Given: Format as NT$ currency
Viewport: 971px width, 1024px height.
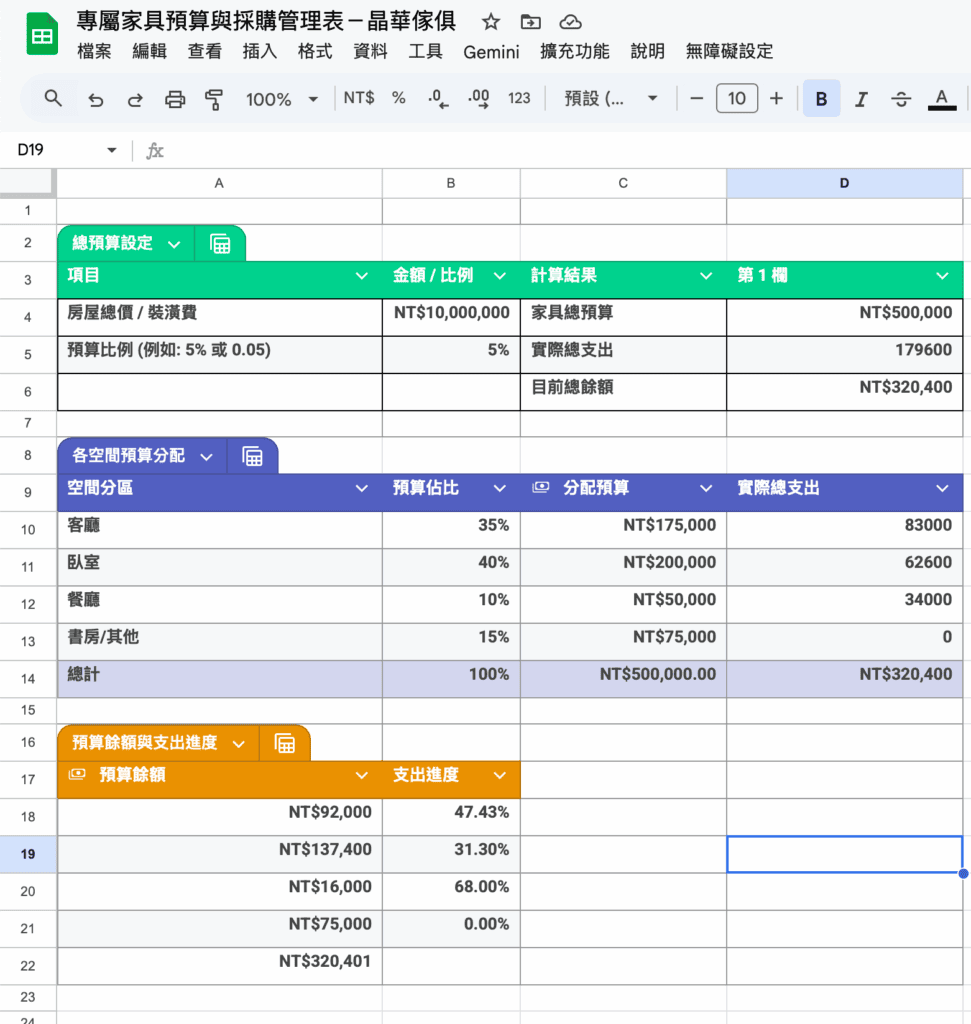Looking at the screenshot, I should [x=358, y=98].
